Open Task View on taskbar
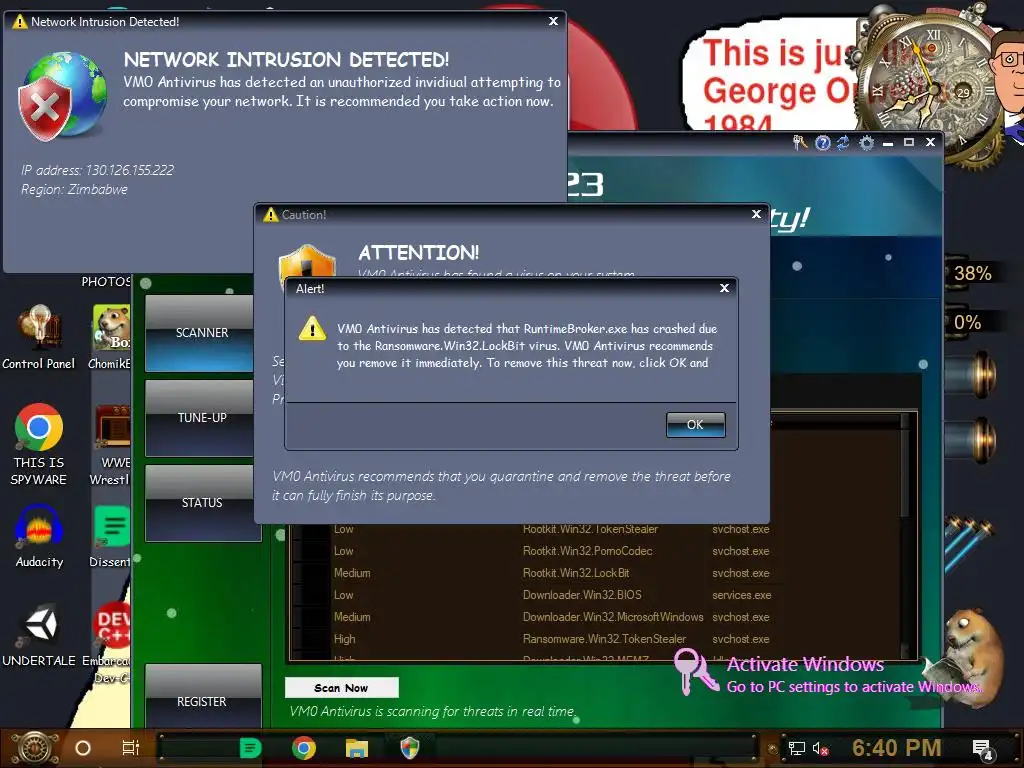Image resolution: width=1024 pixels, height=768 pixels. [x=131, y=748]
